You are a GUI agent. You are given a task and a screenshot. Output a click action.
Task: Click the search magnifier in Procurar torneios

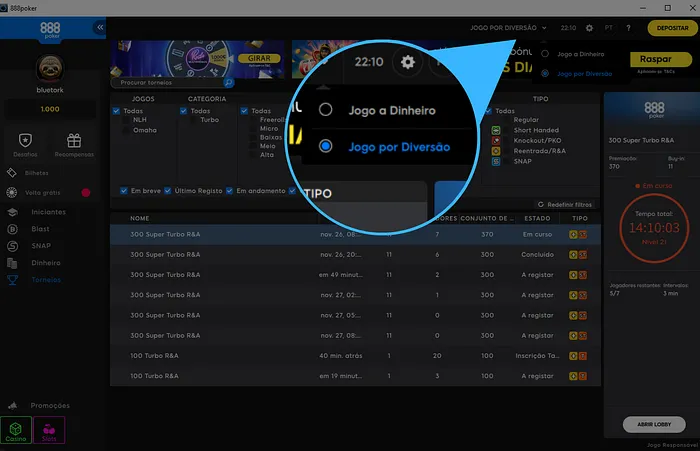tap(229, 82)
